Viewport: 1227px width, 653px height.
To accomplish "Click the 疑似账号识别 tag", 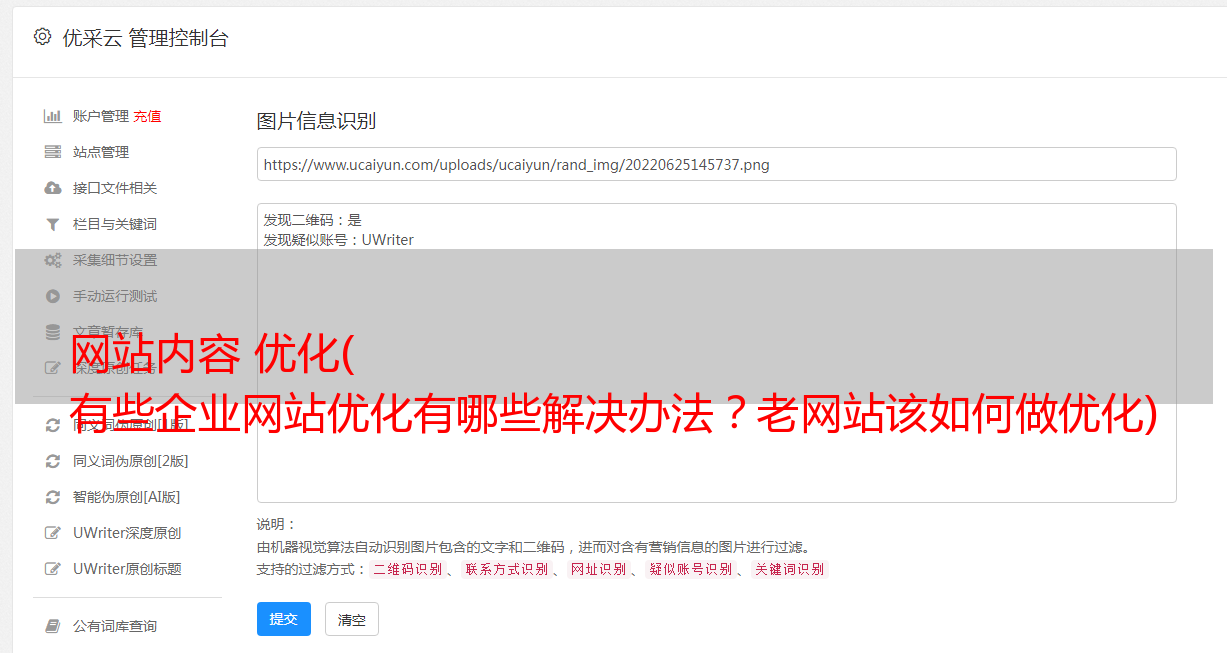I will (690, 569).
